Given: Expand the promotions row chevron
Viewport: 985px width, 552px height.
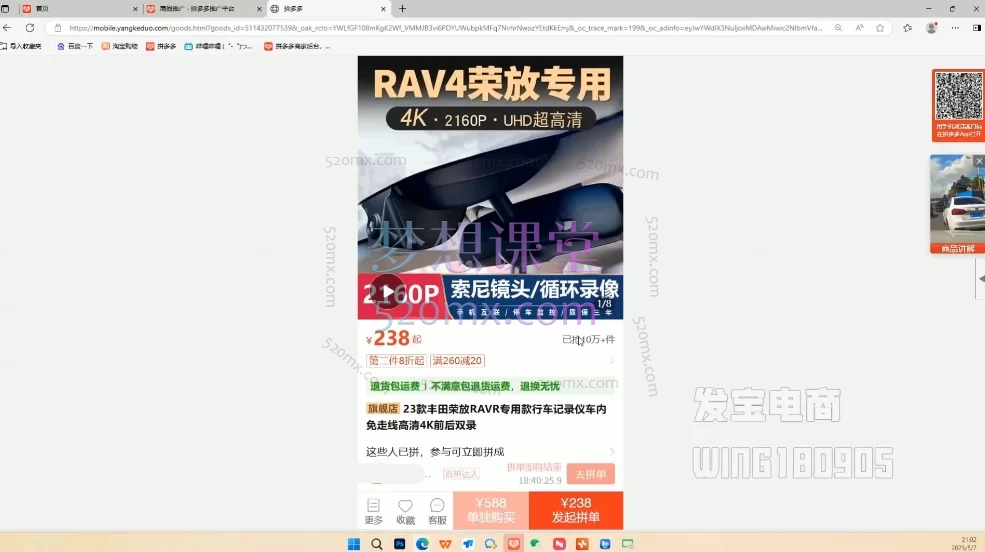Looking at the screenshot, I should (x=612, y=360).
